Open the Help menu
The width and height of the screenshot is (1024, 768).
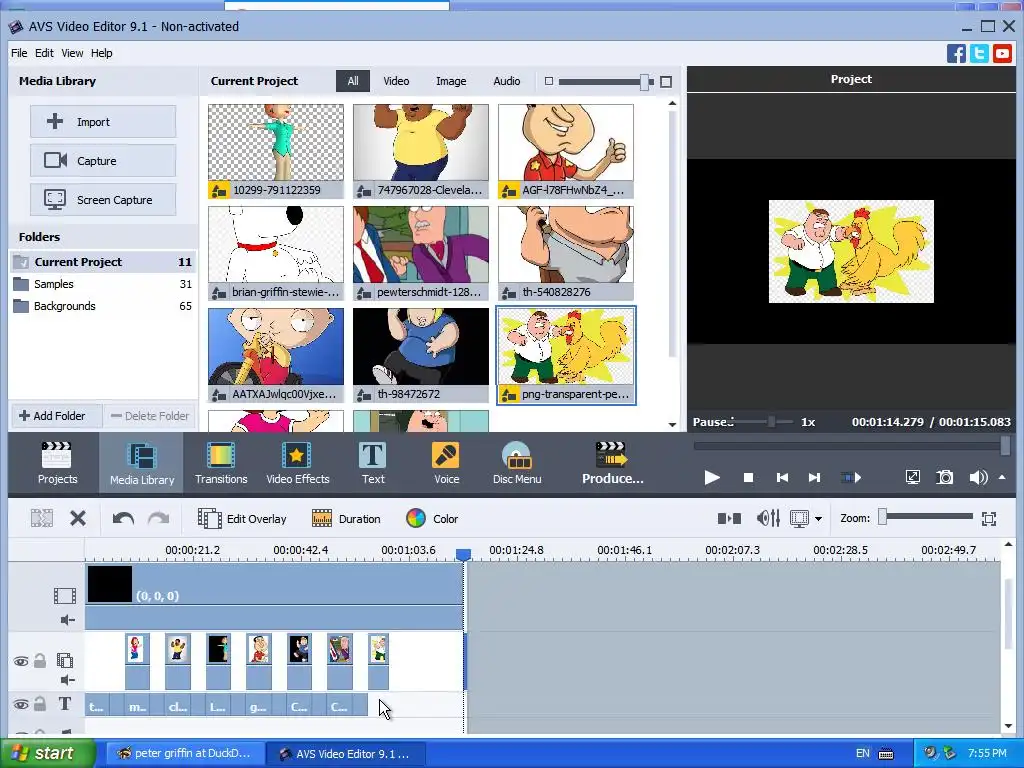click(101, 53)
